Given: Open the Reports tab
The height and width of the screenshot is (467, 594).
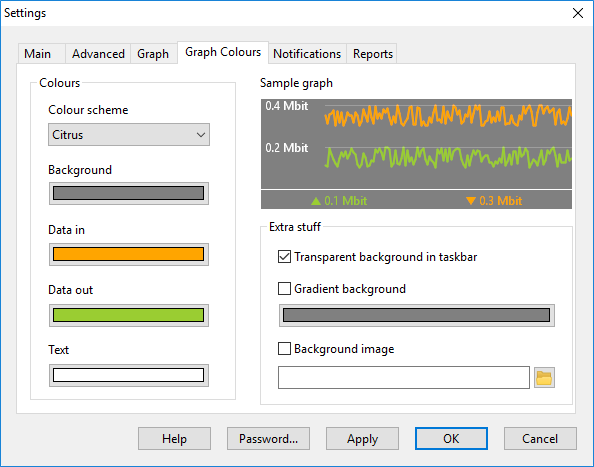Looking at the screenshot, I should [x=373, y=54].
